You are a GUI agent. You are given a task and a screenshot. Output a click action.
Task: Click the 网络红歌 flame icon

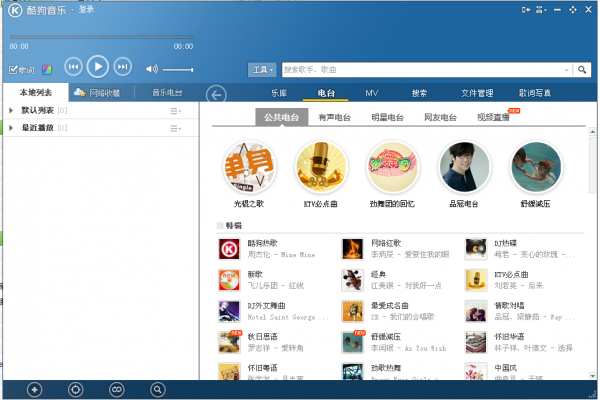point(352,249)
